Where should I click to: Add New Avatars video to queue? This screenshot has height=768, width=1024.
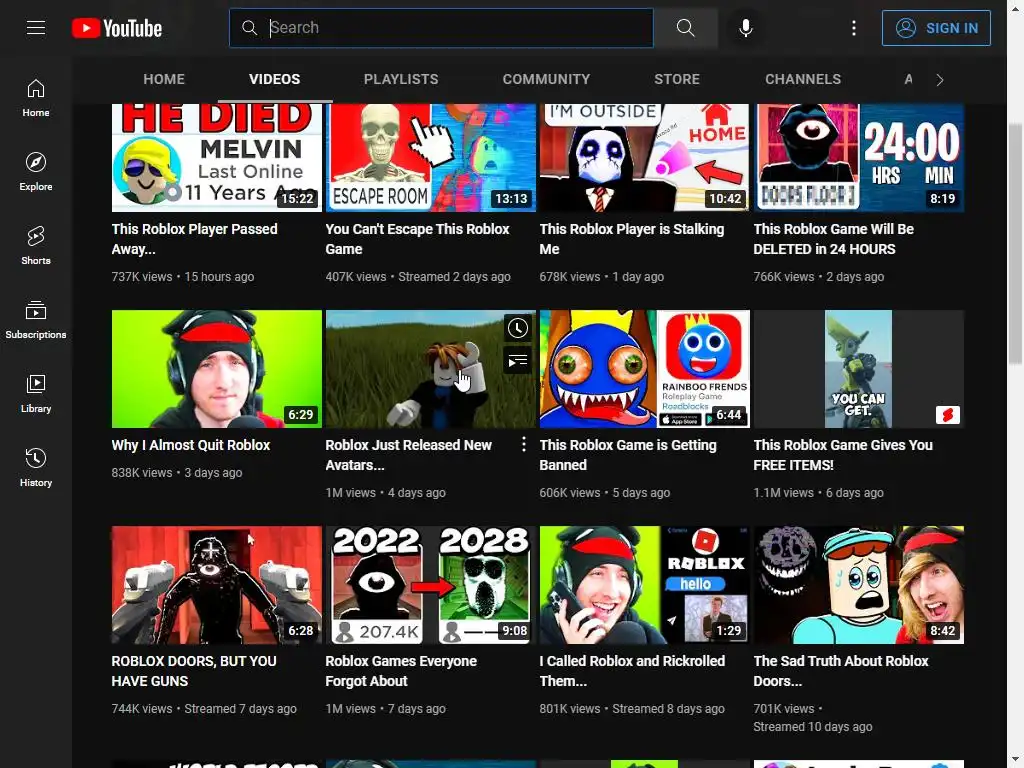click(x=518, y=360)
